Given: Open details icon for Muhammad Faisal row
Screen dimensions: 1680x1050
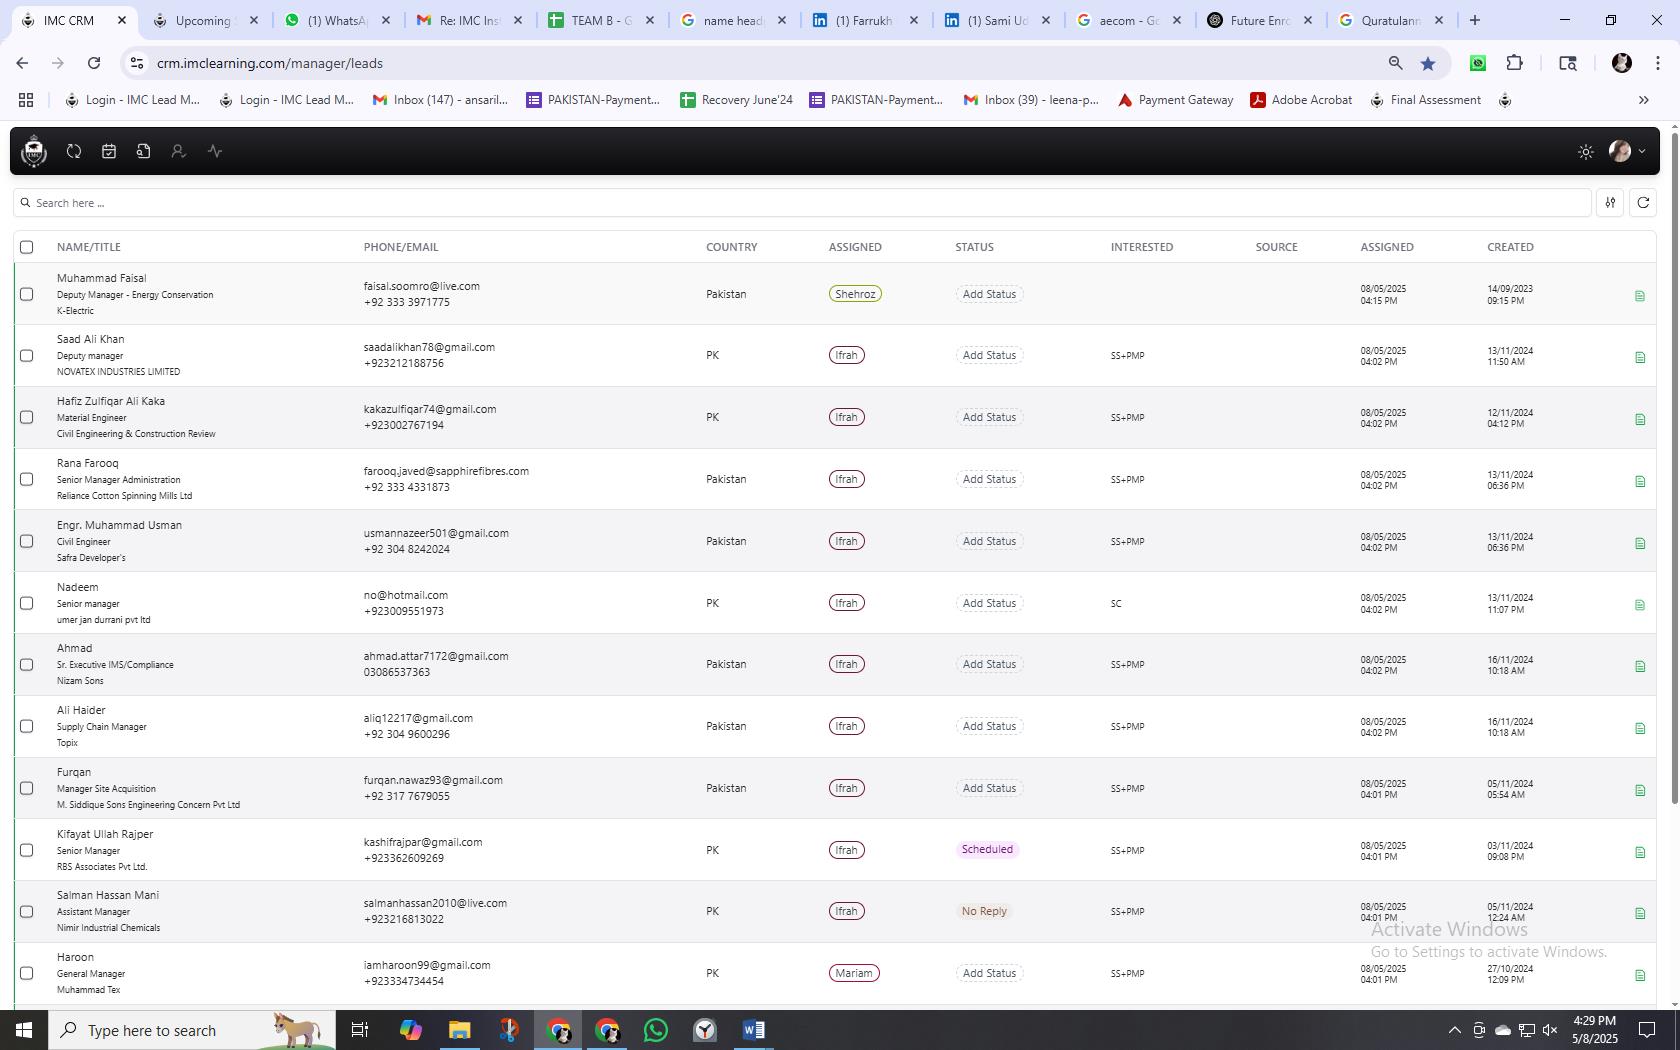Looking at the screenshot, I should tap(1640, 296).
